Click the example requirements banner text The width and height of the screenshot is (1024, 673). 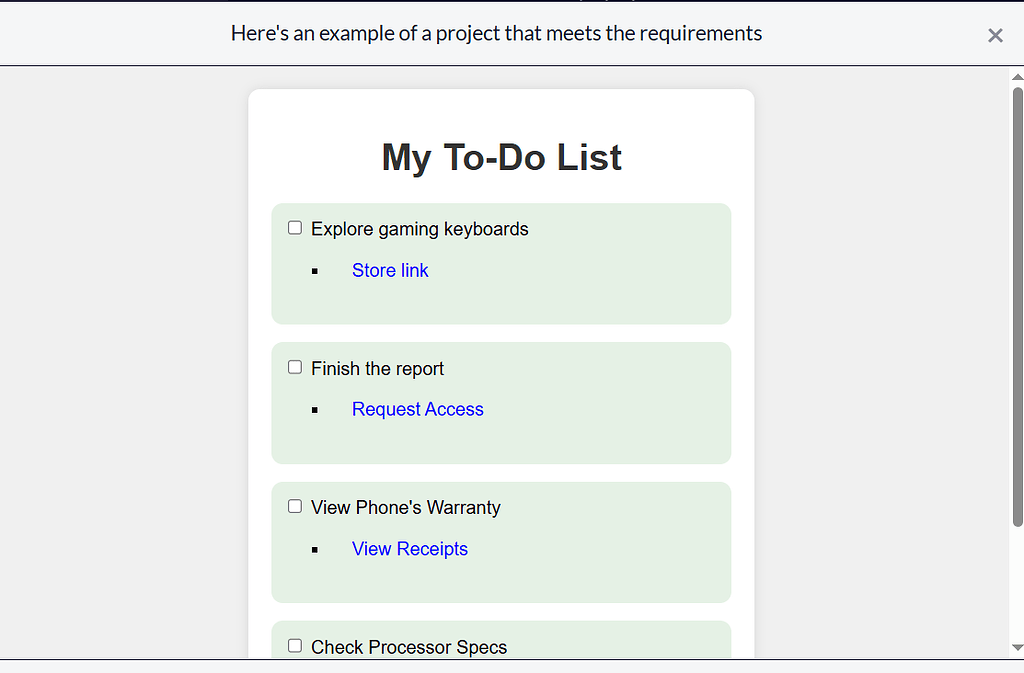pyautogui.click(x=497, y=33)
